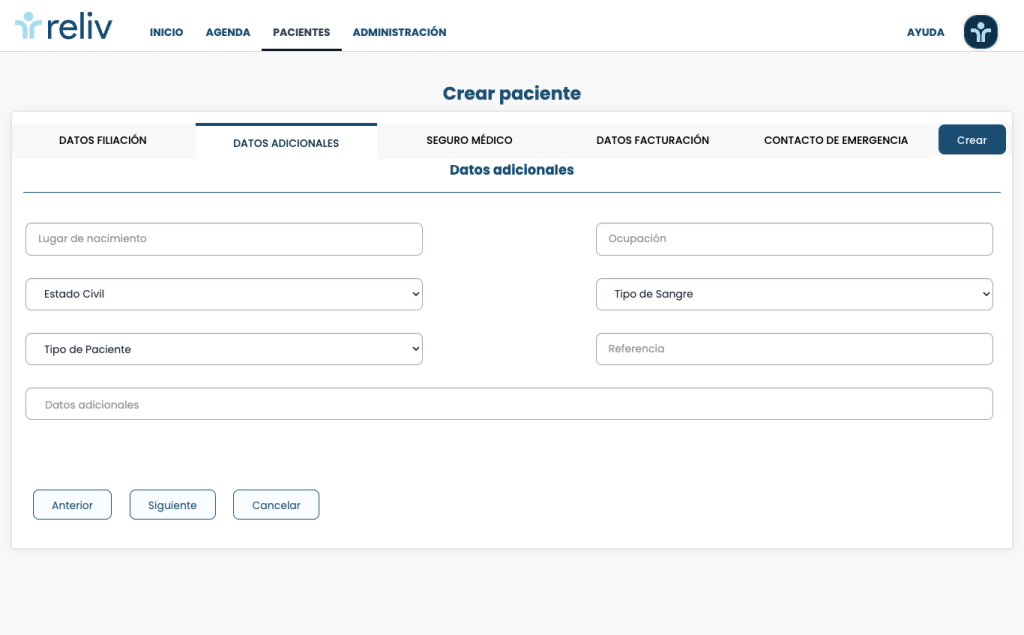Click the Siguiente button
1024x635 pixels.
click(172, 505)
